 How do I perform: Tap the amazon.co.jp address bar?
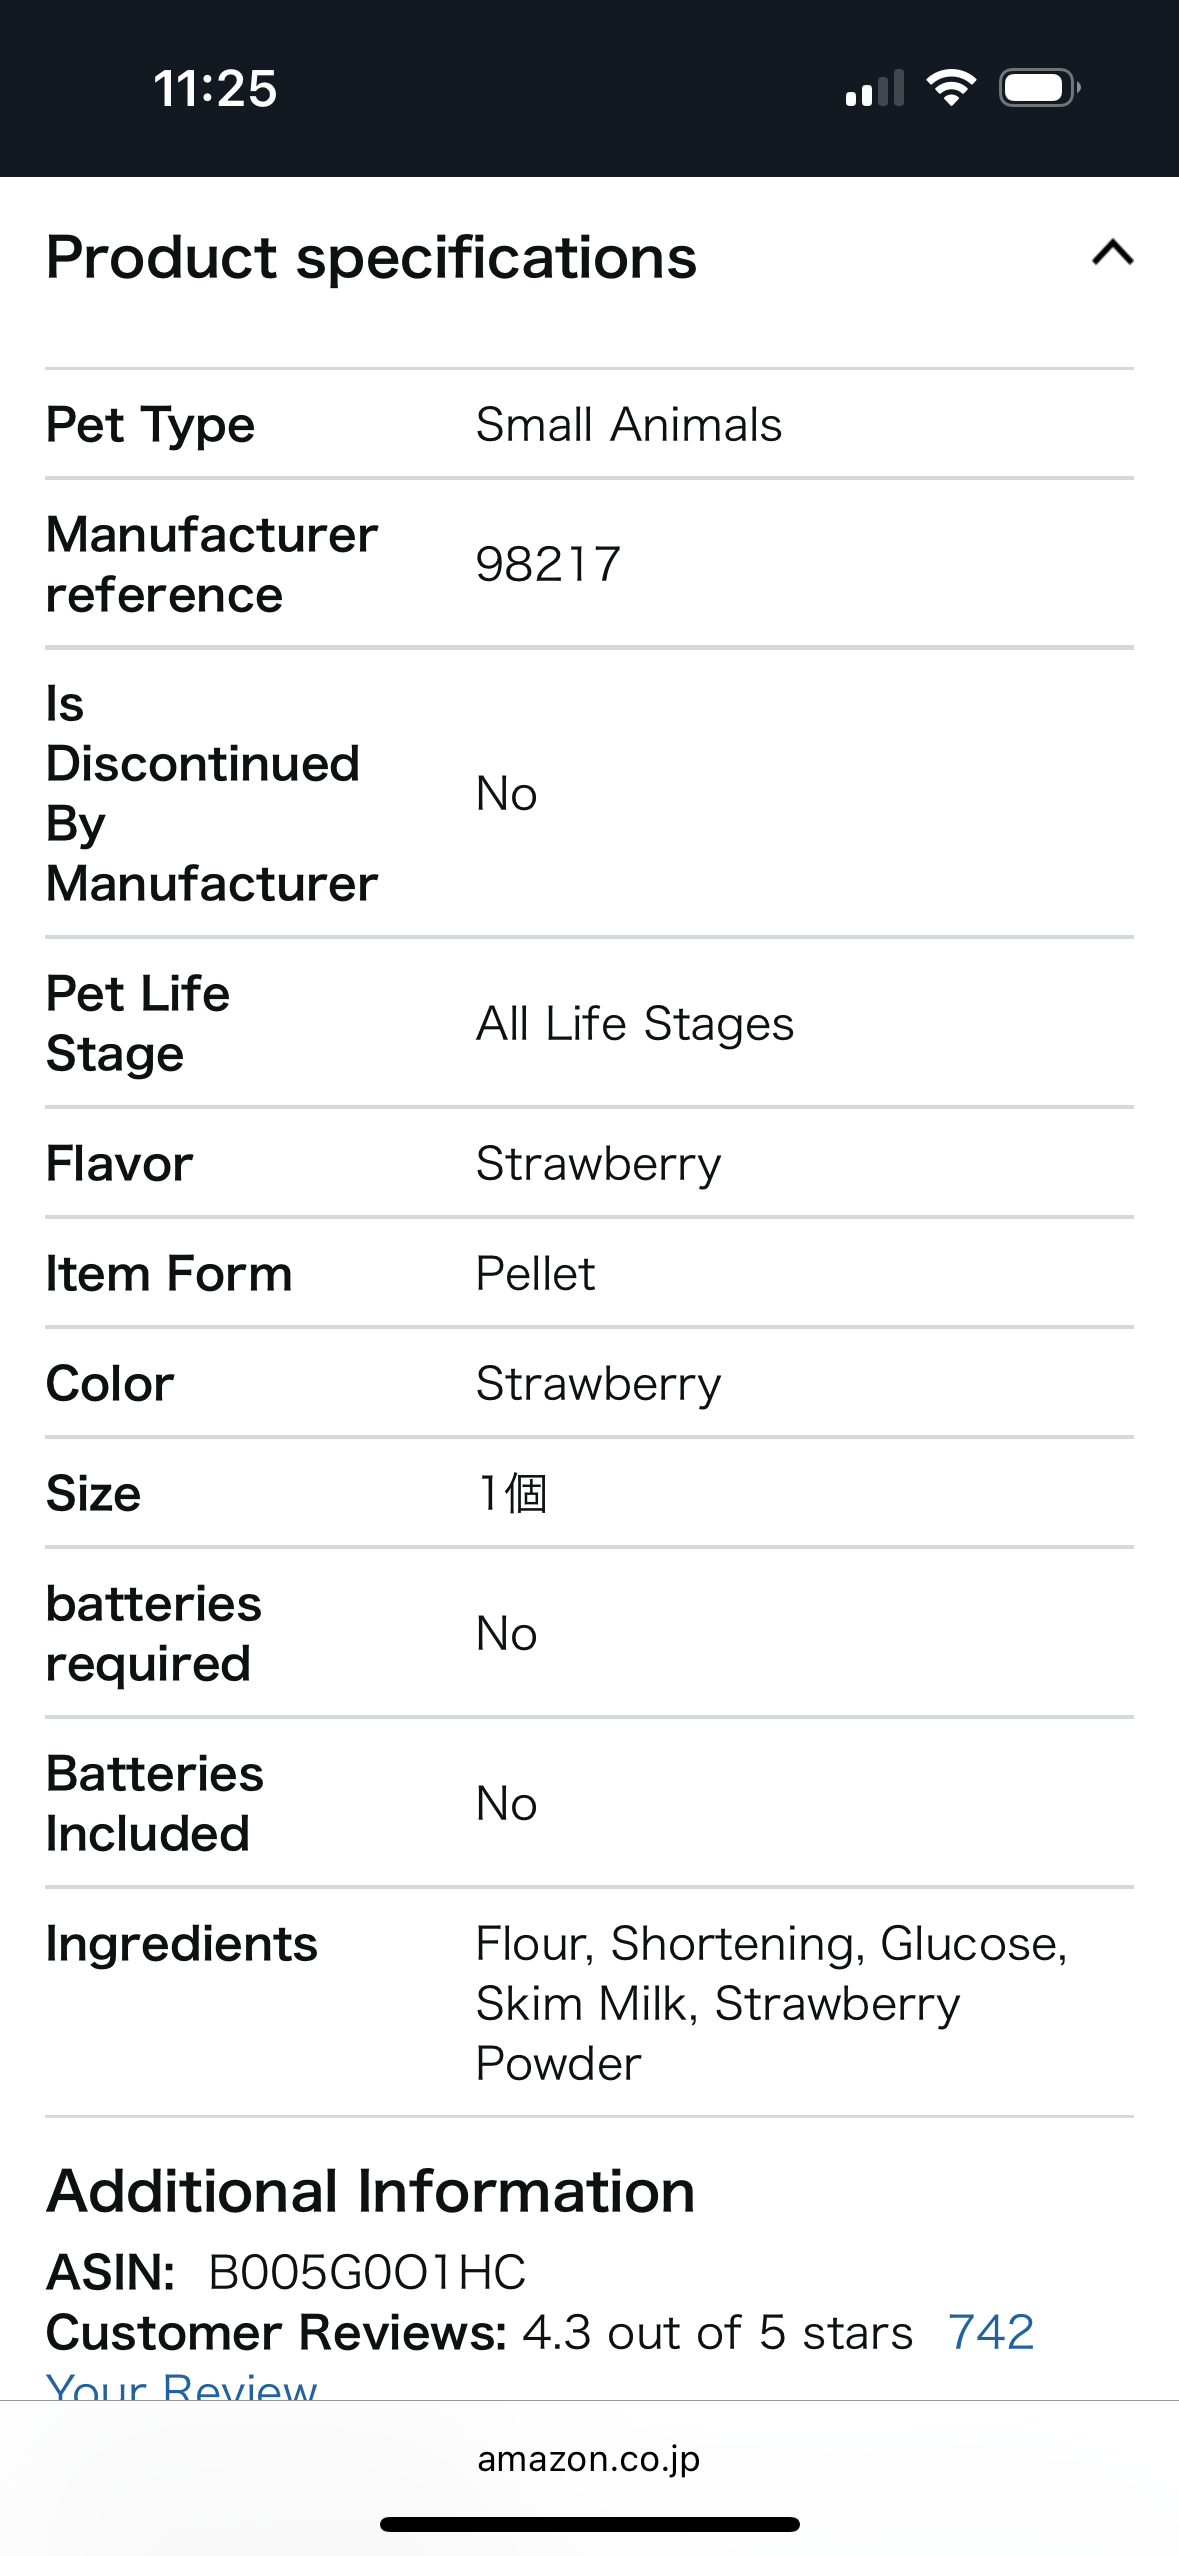(589, 2458)
